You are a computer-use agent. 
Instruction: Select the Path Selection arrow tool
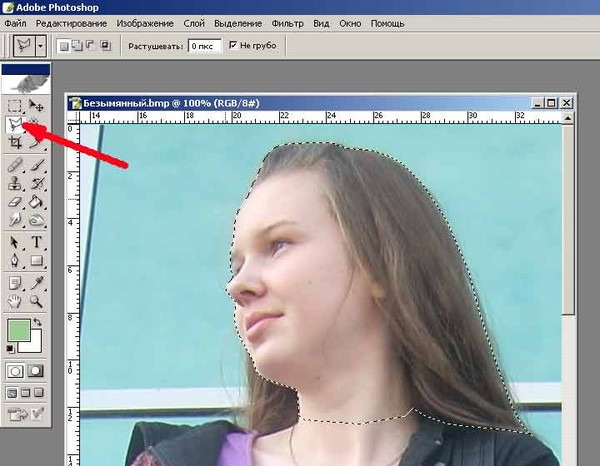15,243
